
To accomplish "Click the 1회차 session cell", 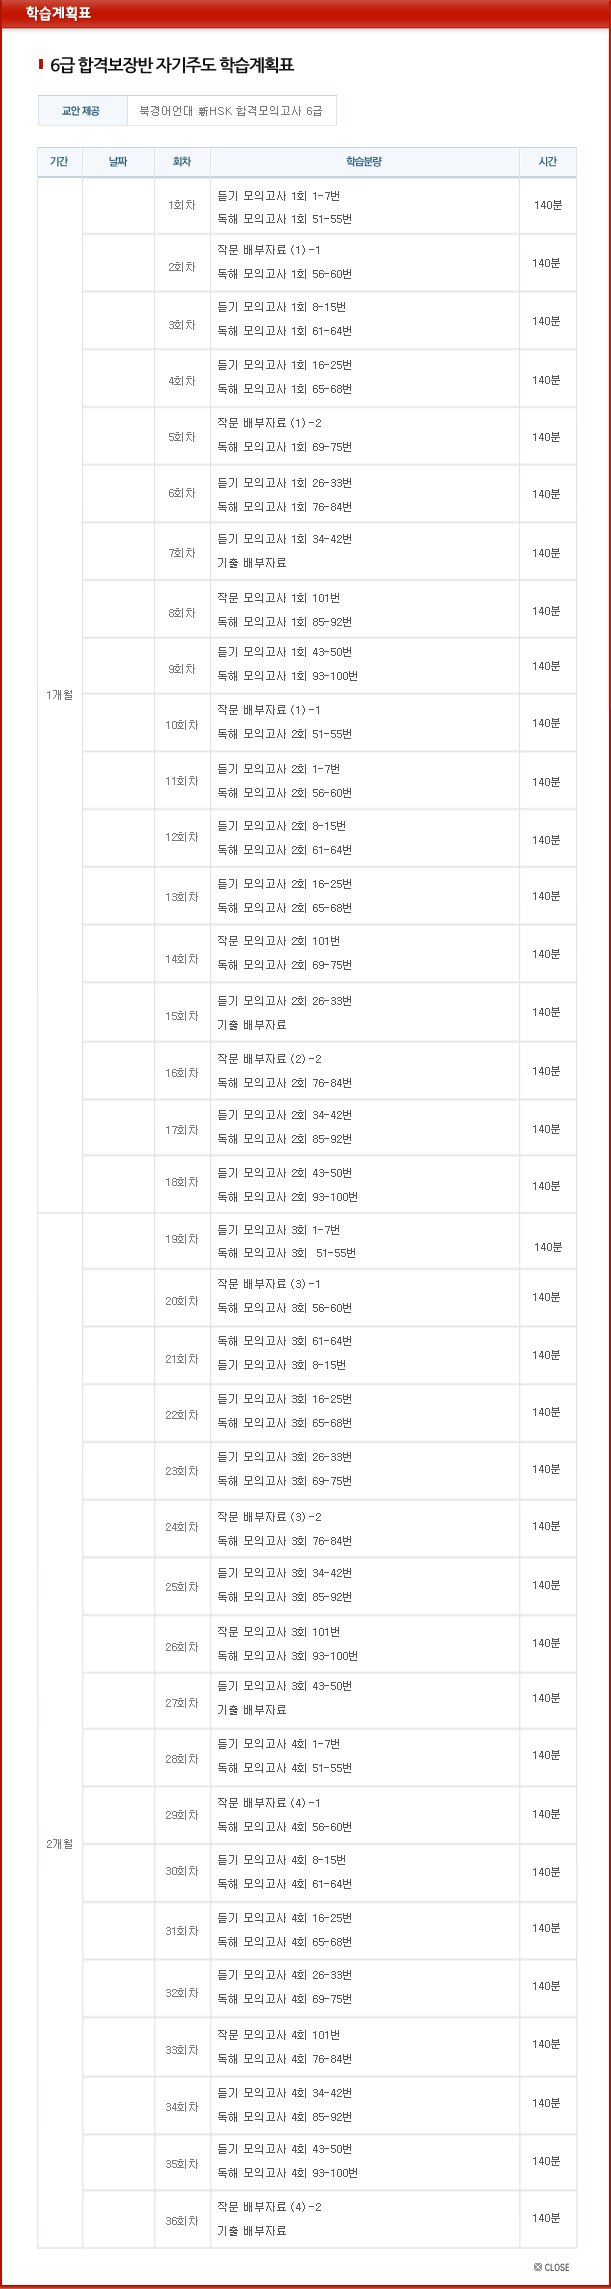I will (182, 205).
